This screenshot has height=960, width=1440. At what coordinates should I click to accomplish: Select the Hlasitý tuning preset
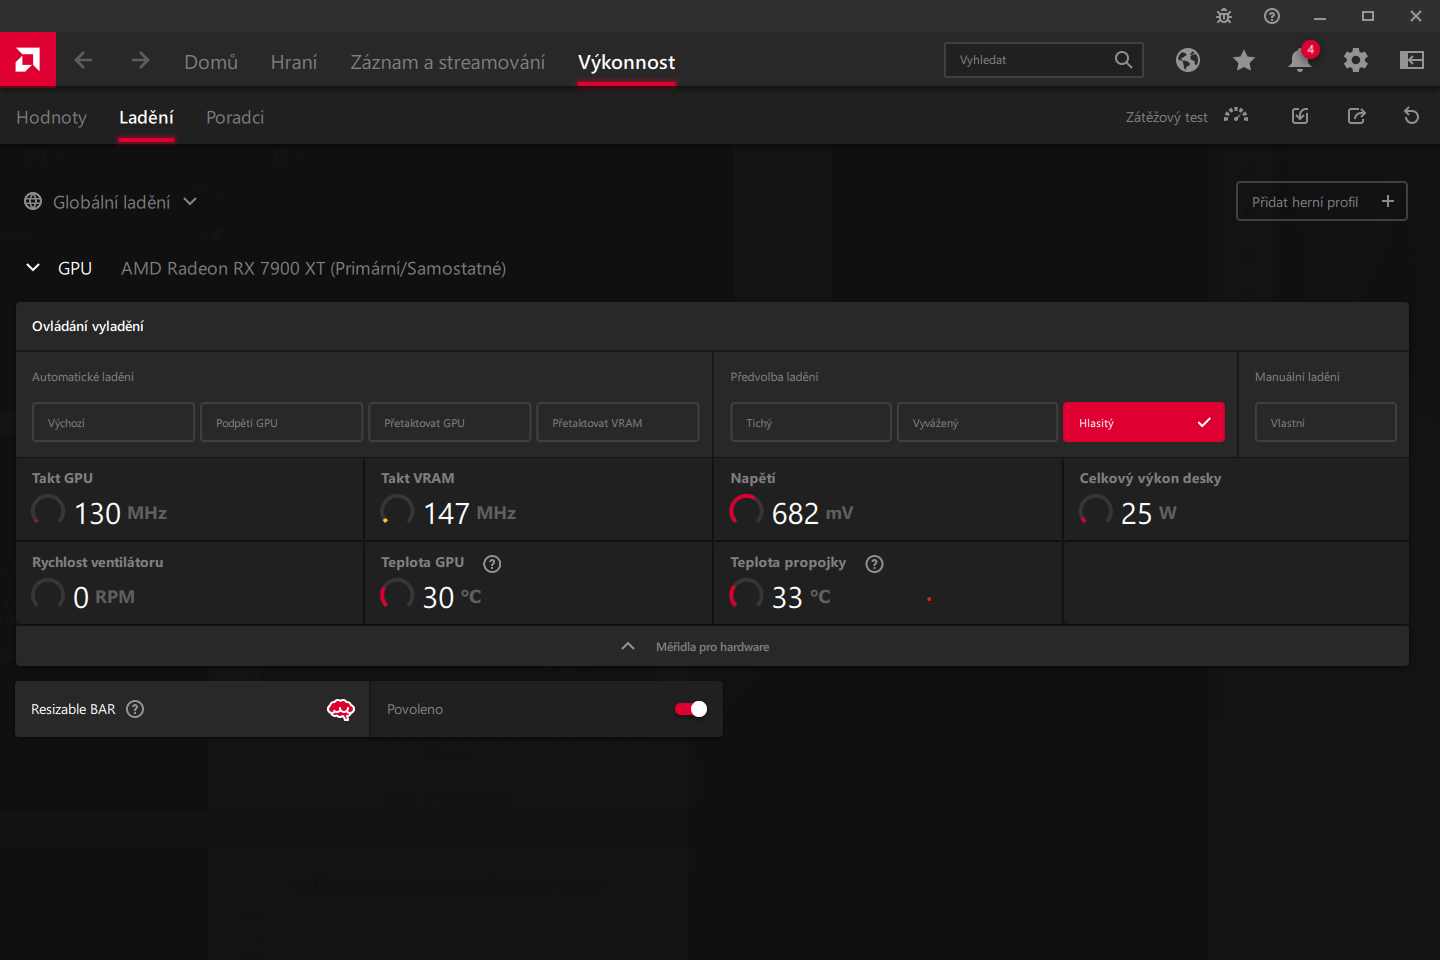pyautogui.click(x=1144, y=422)
